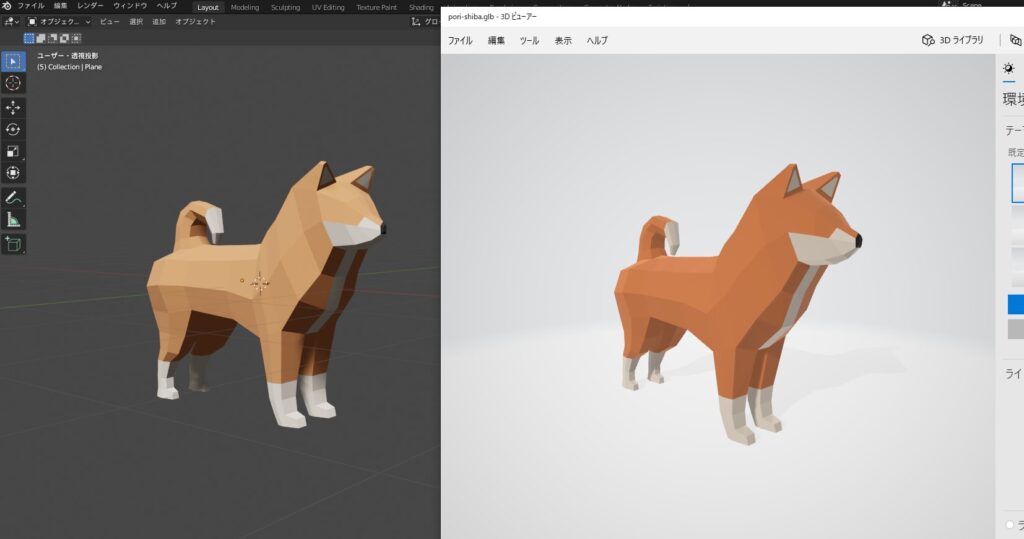This screenshot has height=539, width=1024.
Task: Open the object mode dropdown
Action: point(59,21)
